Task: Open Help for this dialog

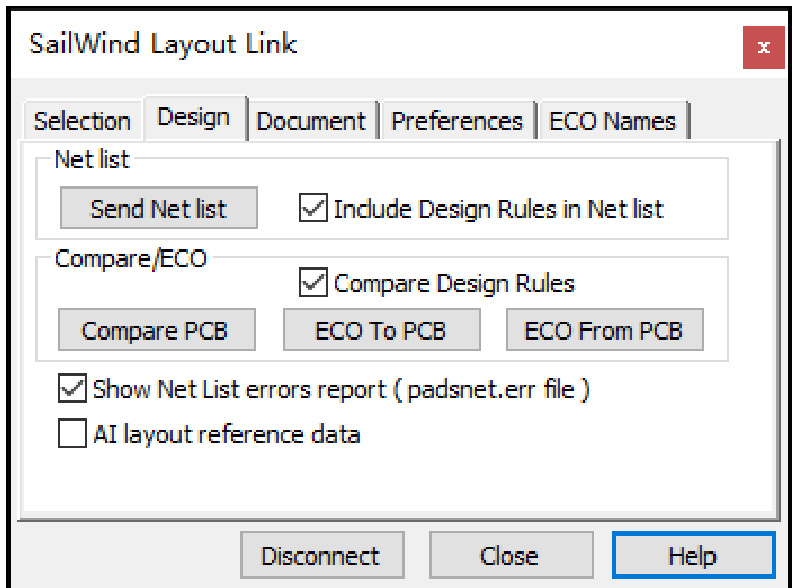Action: pos(692,556)
